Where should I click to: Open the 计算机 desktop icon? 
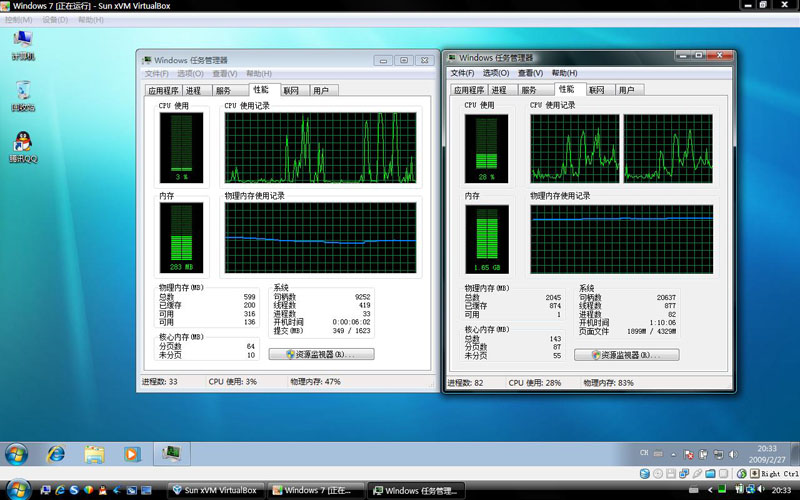pyautogui.click(x=23, y=45)
